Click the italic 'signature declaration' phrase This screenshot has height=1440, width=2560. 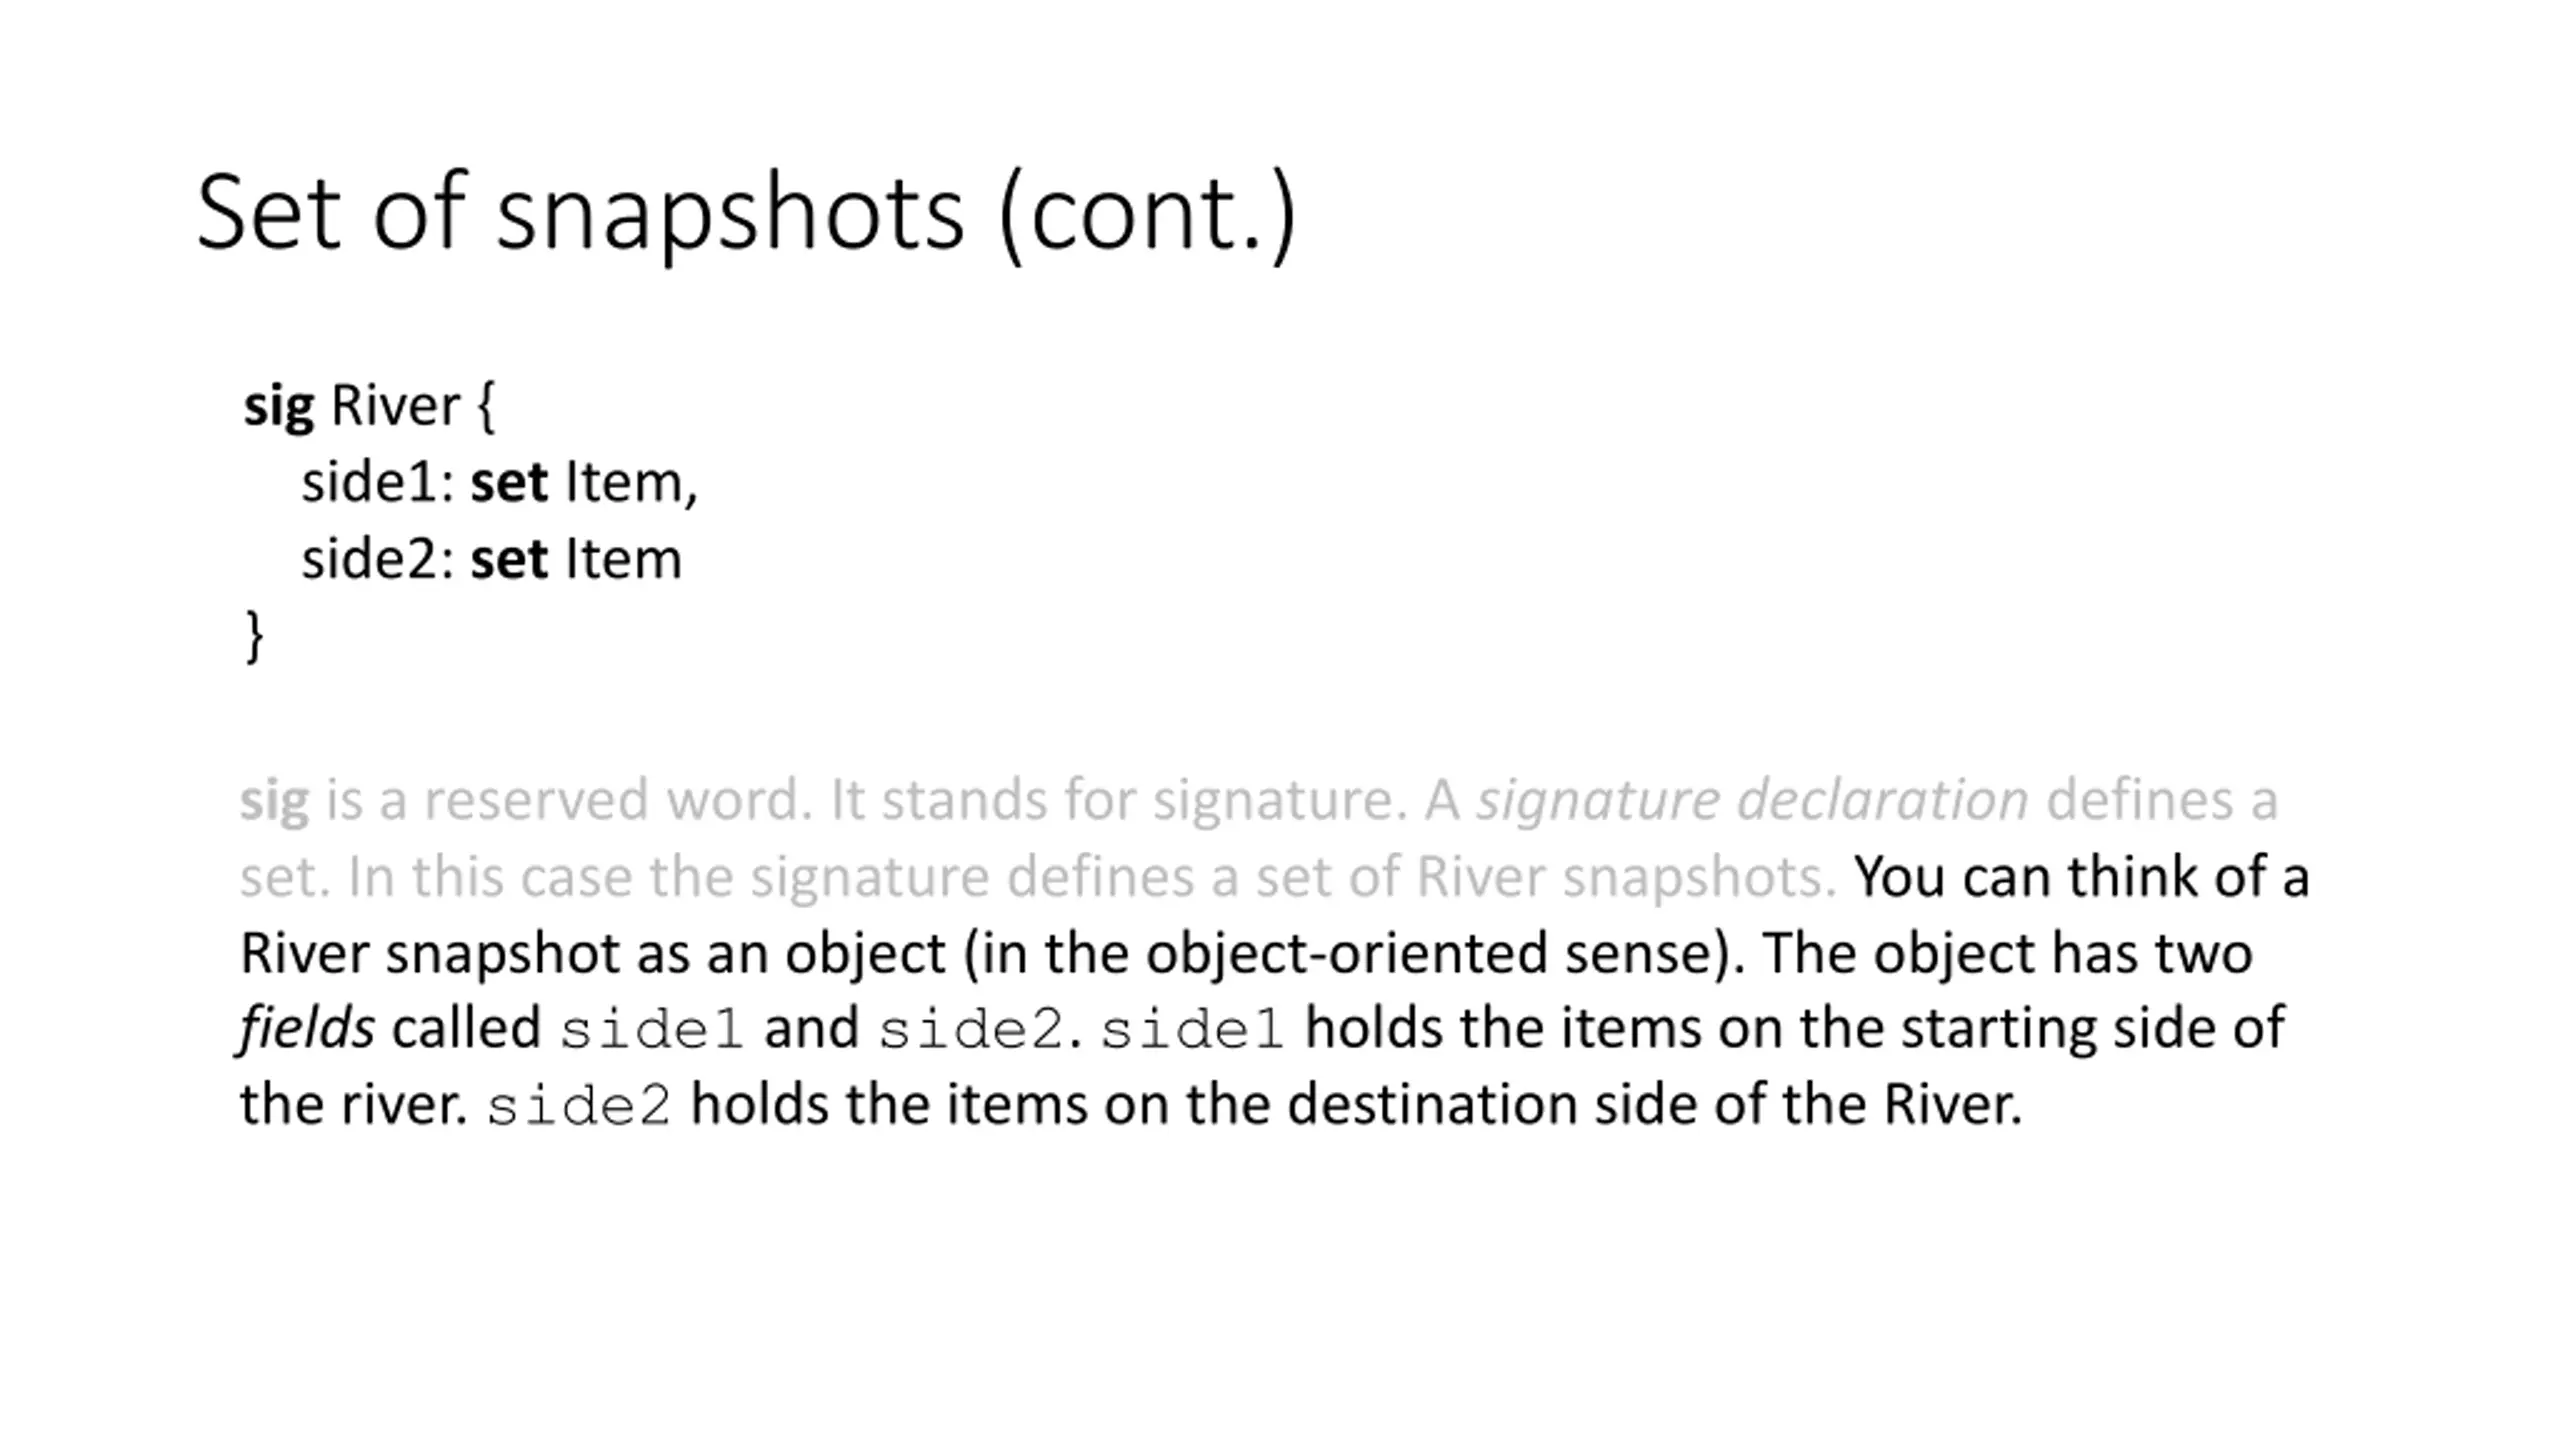[x=1753, y=801]
